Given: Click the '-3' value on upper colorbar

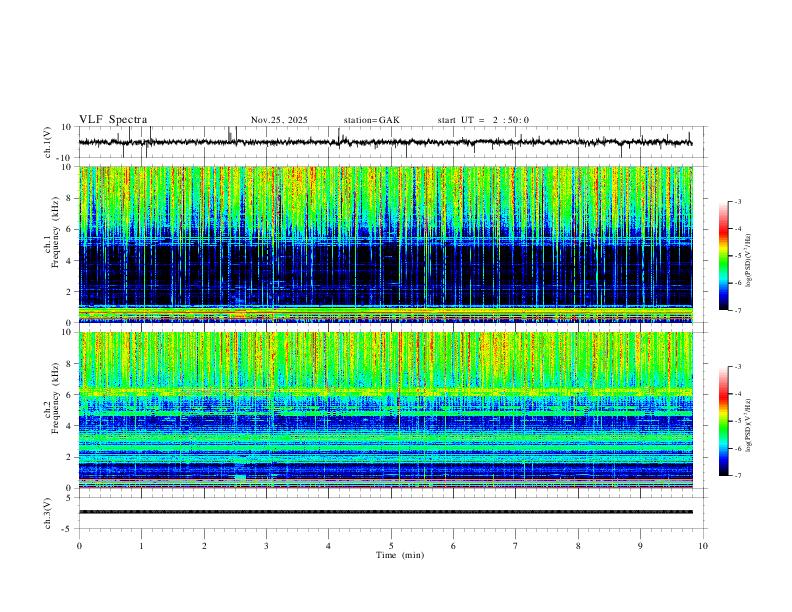Looking at the screenshot, I should pyautogui.click(x=737, y=201).
